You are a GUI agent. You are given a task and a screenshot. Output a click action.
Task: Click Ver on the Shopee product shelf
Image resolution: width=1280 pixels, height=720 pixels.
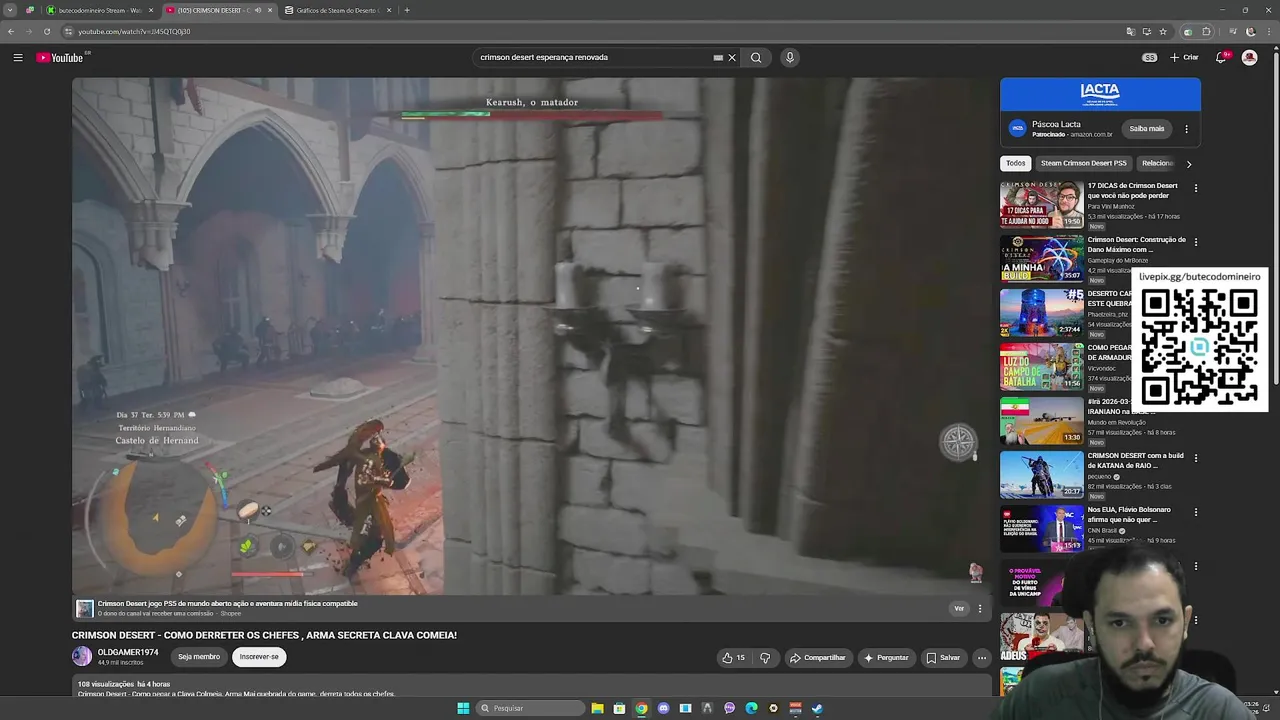[x=959, y=608]
